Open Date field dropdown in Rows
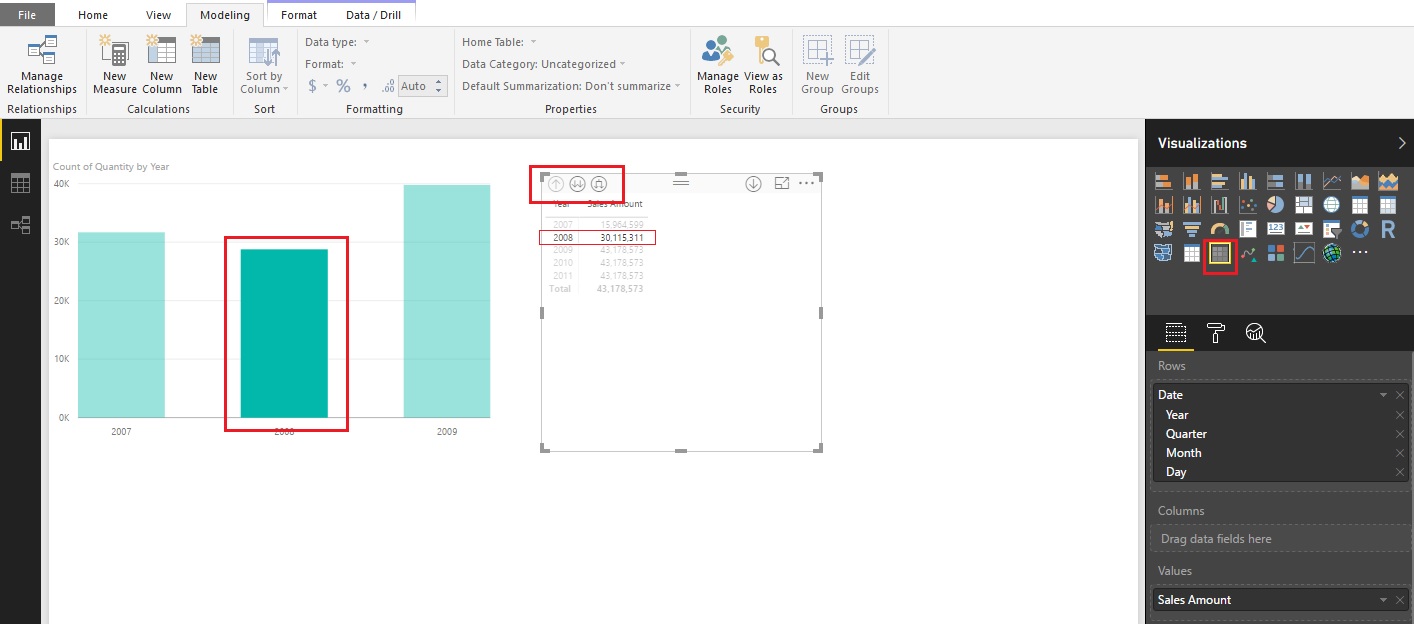This screenshot has height=624, width=1414. click(1384, 395)
